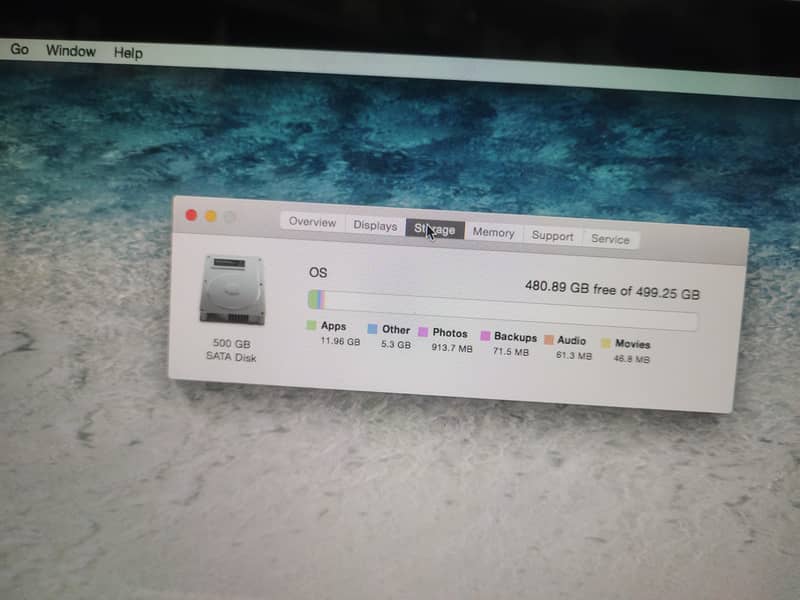Click the blue Other color swatch
The height and width of the screenshot is (600, 800).
372,329
